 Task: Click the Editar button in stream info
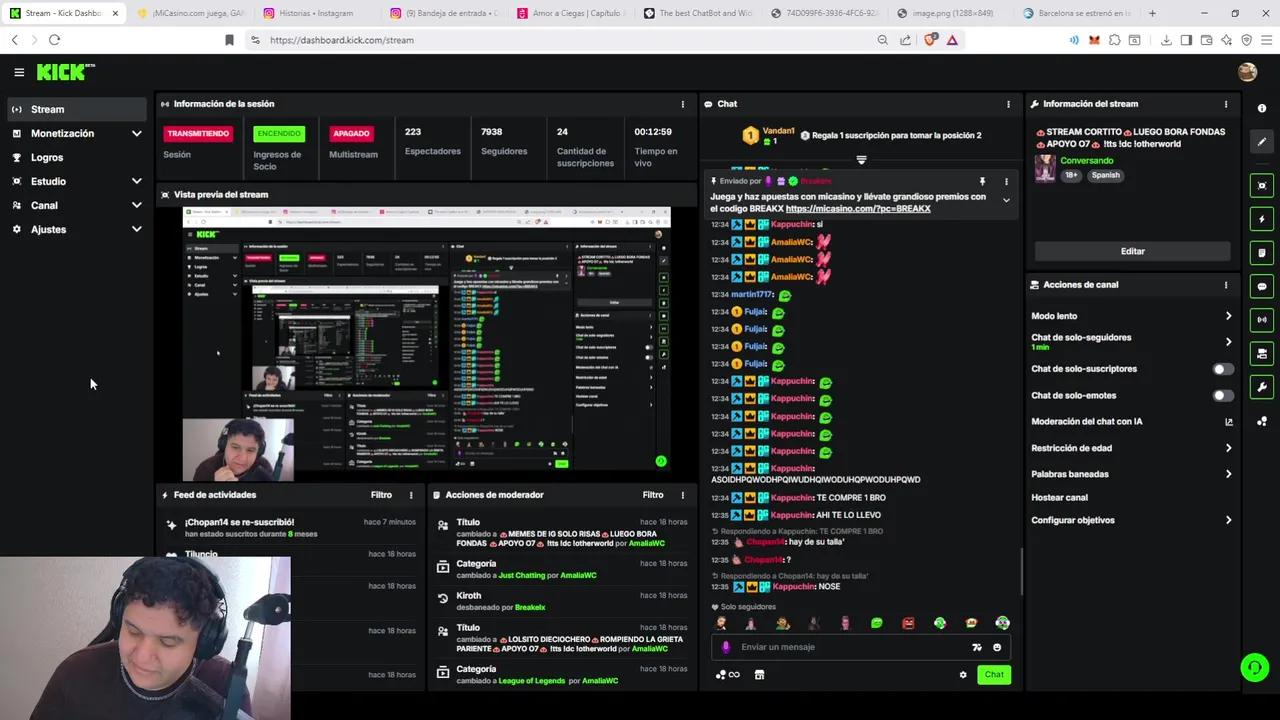pyautogui.click(x=1132, y=251)
